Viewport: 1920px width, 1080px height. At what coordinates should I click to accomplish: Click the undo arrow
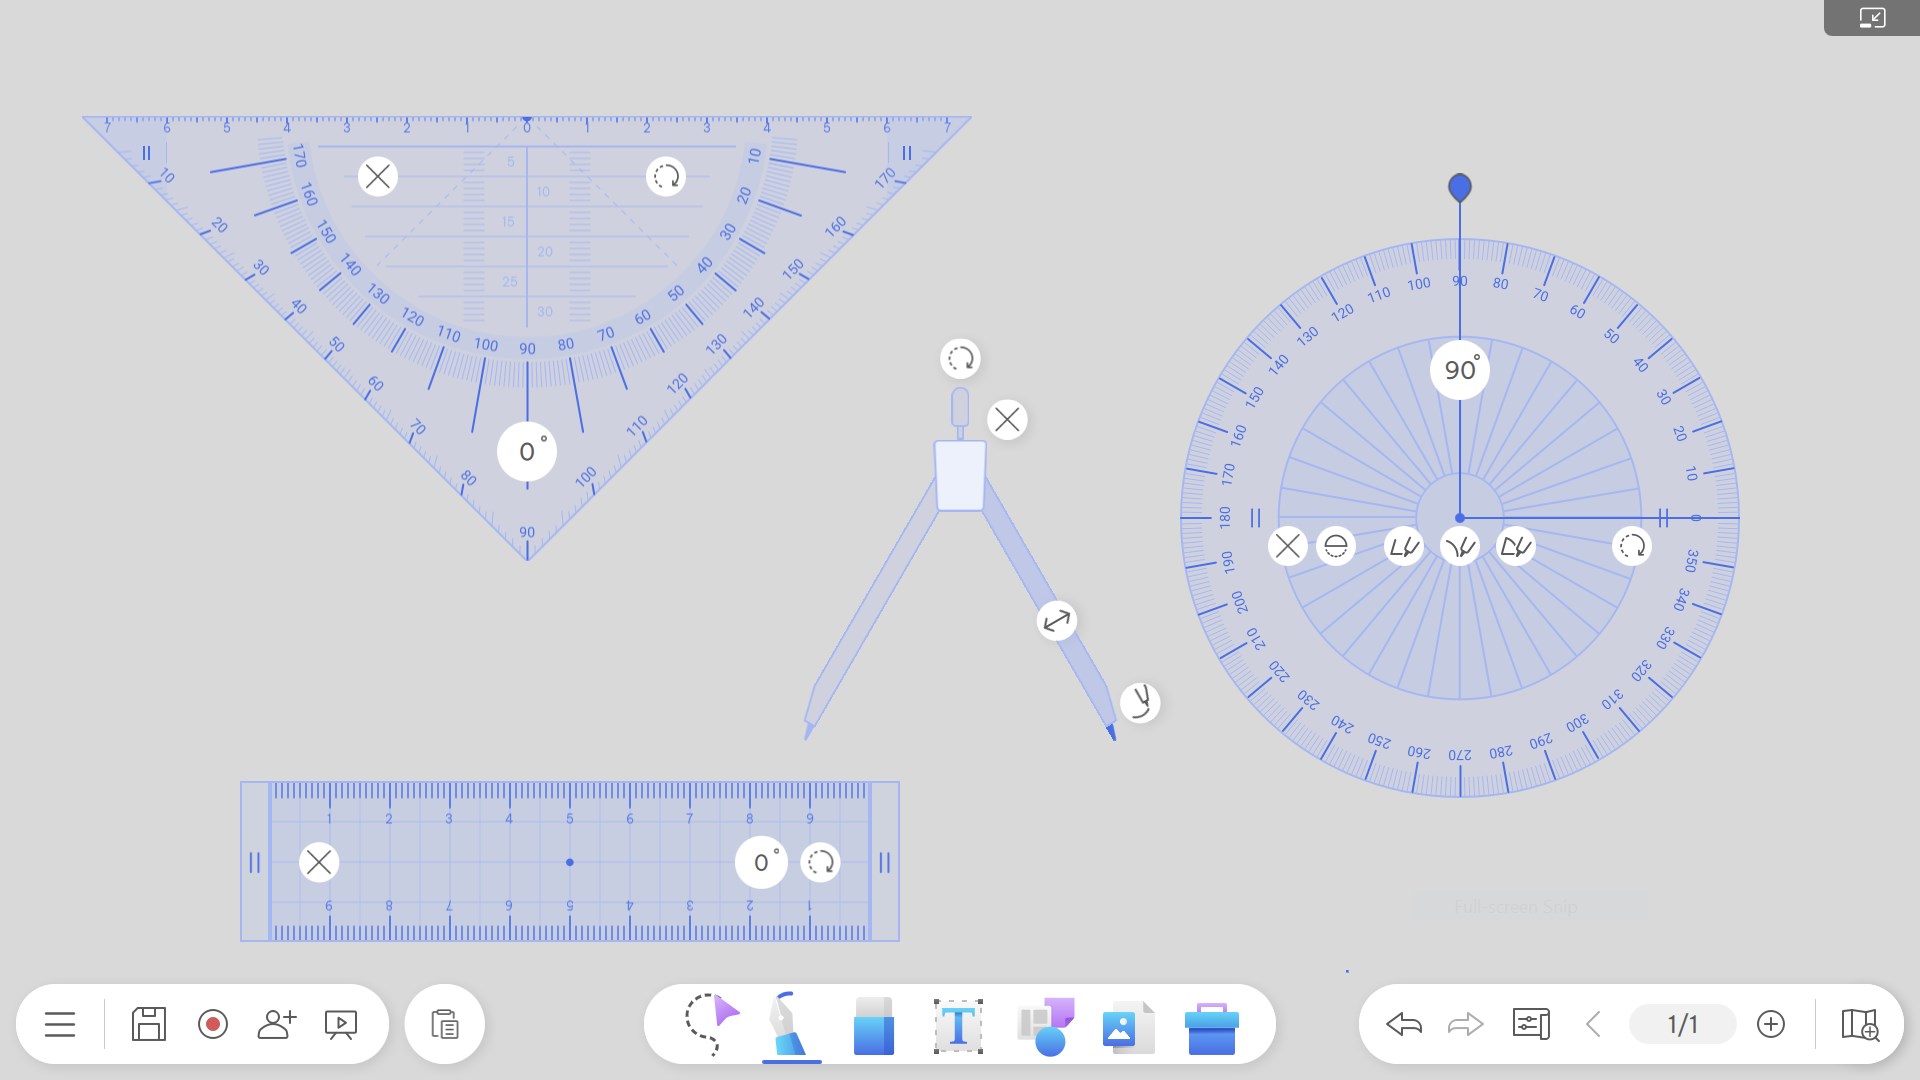[x=1404, y=1024]
